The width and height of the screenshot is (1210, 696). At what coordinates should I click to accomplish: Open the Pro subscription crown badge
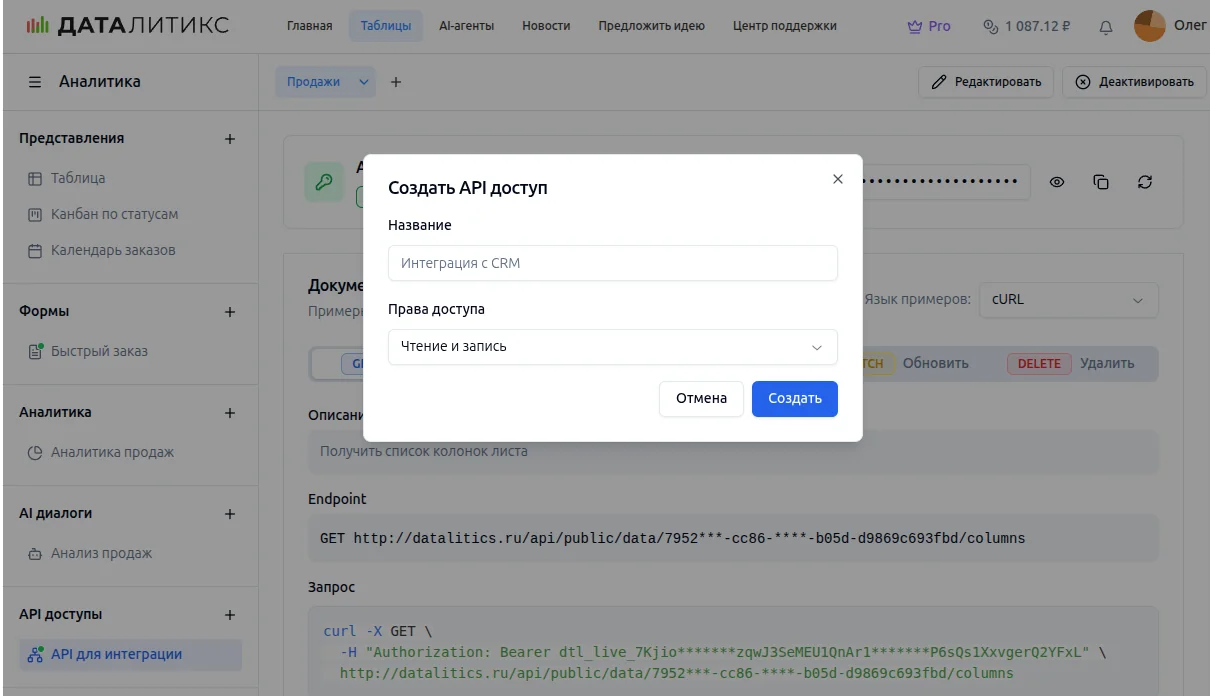(928, 26)
